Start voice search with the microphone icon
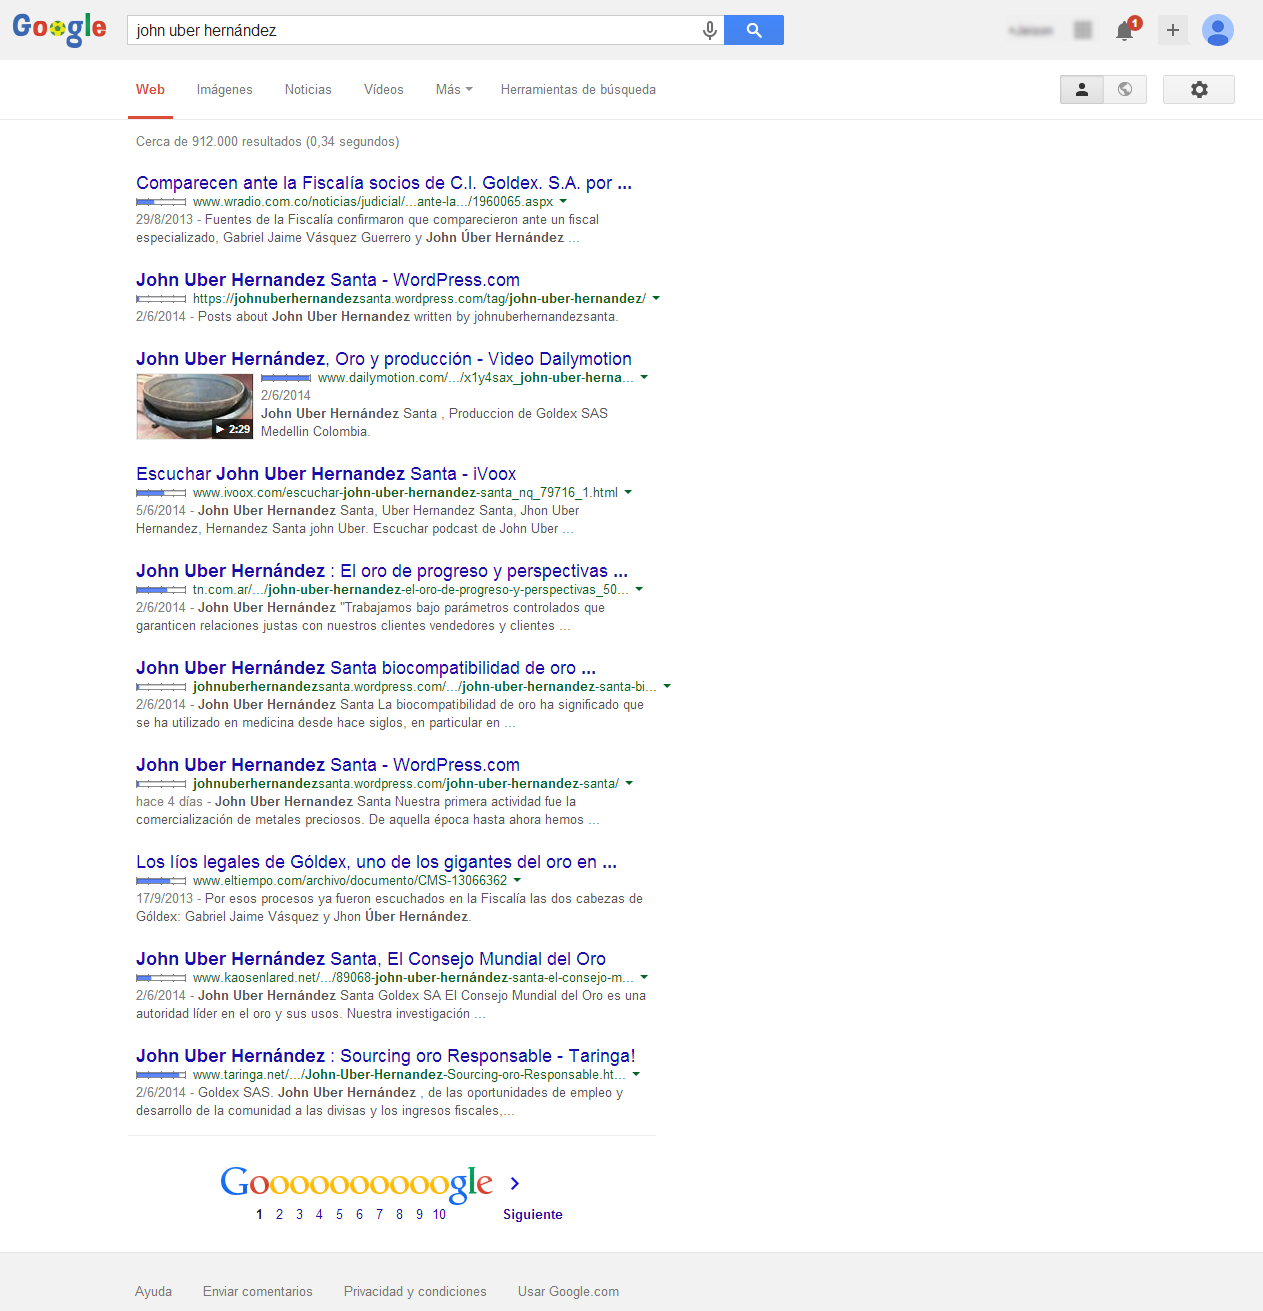Image resolution: width=1263 pixels, height=1311 pixels. click(709, 30)
